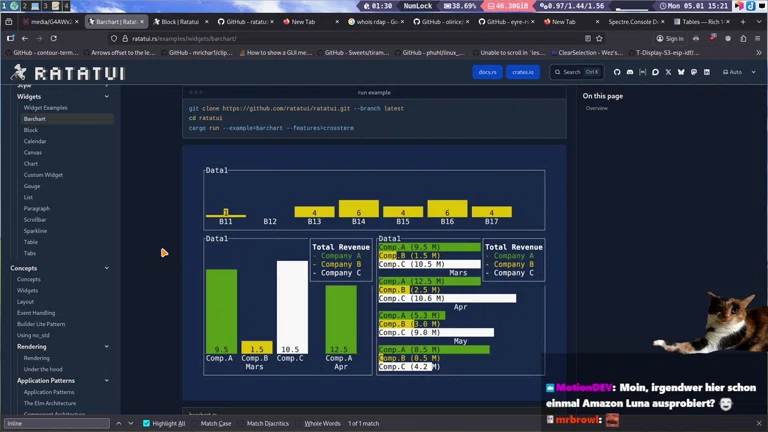Image resolution: width=768 pixels, height=432 pixels.
Task: Click the Search field in site header
Action: (578, 72)
